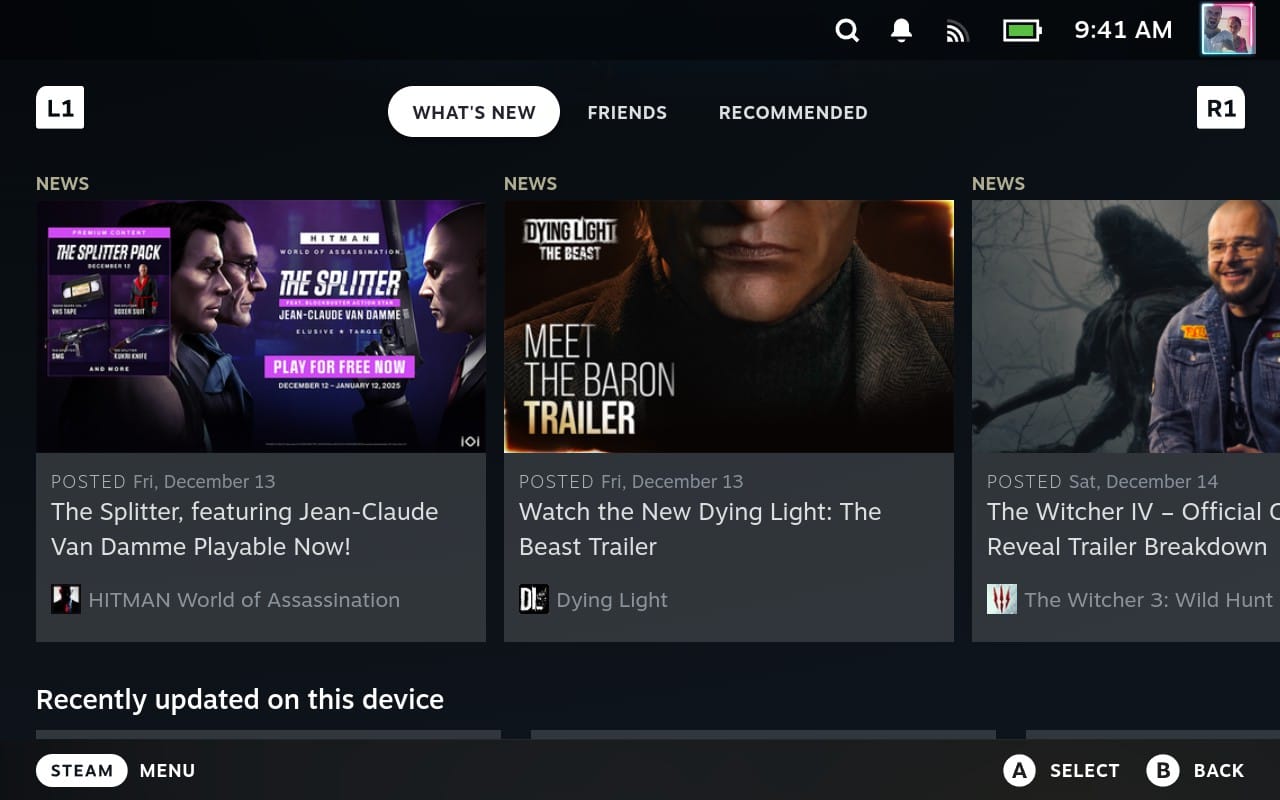Click the L1 bumper glyph
1280x800 pixels.
[x=60, y=108]
